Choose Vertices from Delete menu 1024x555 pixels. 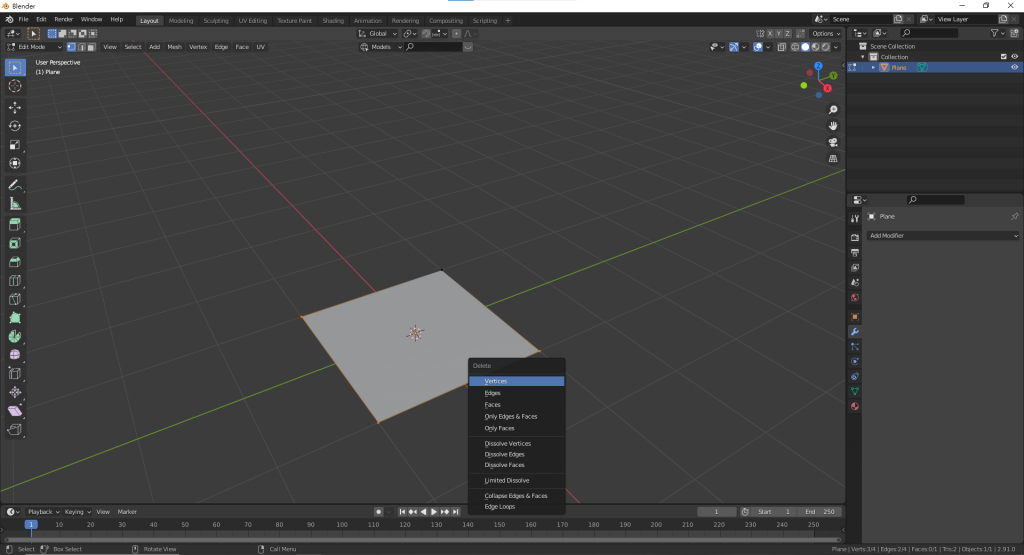(517, 381)
